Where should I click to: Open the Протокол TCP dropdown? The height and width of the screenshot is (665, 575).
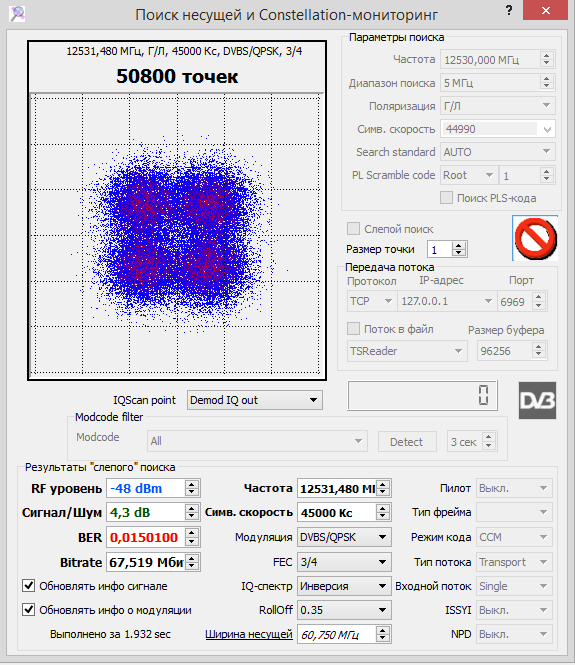point(372,301)
